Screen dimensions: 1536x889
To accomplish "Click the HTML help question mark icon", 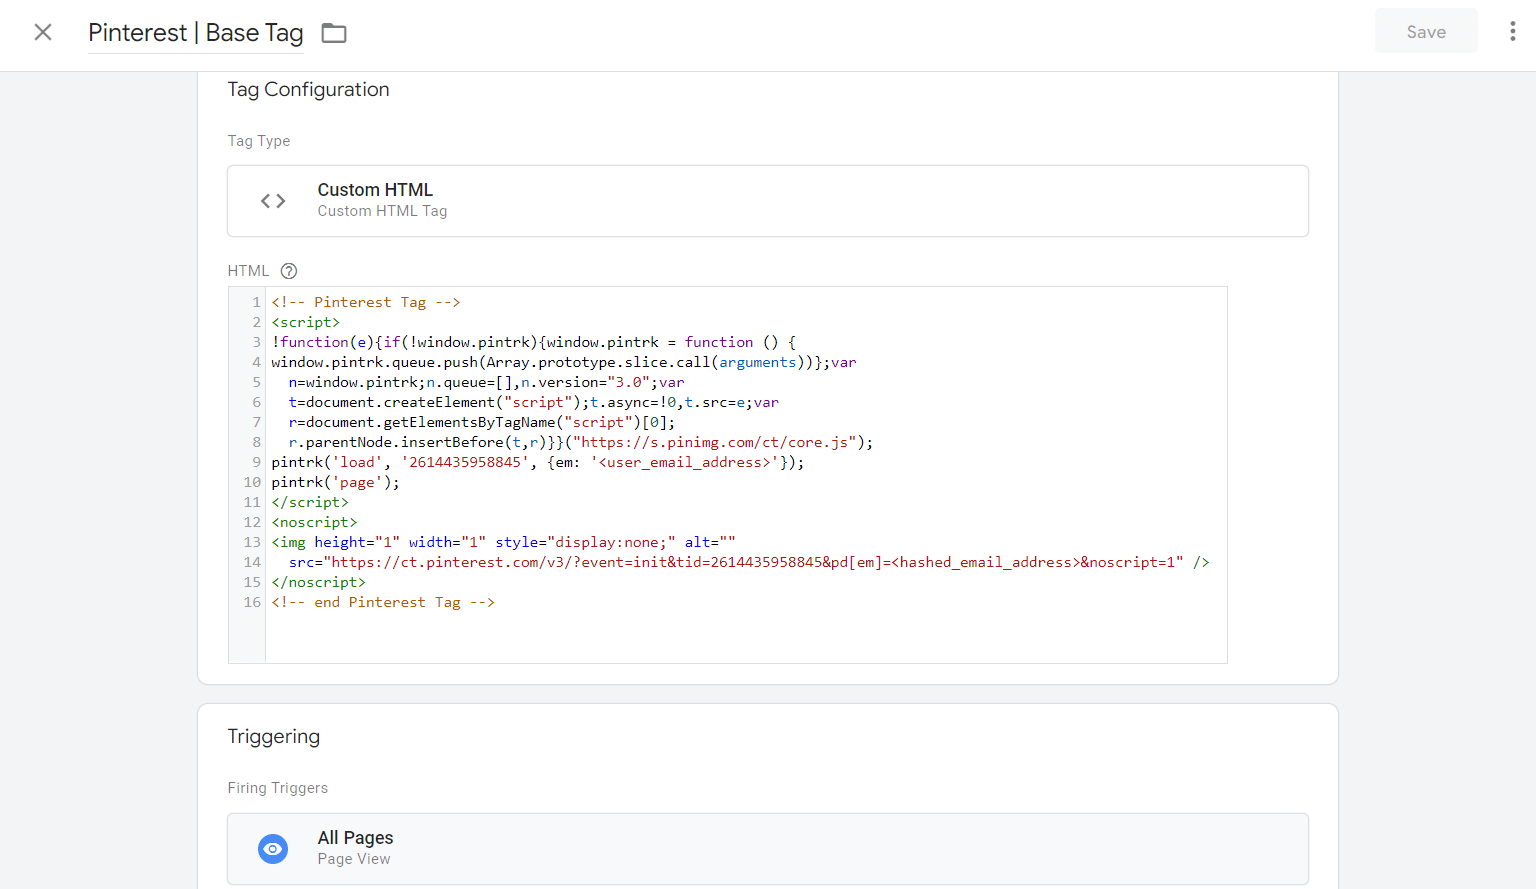I will click(289, 271).
